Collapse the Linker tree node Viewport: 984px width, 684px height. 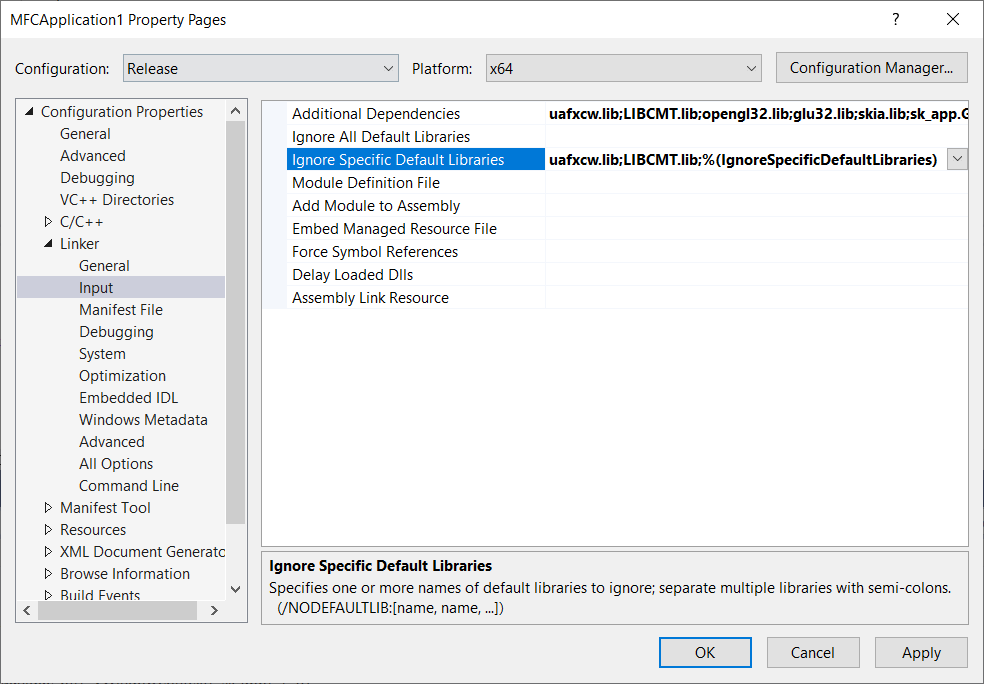point(48,243)
